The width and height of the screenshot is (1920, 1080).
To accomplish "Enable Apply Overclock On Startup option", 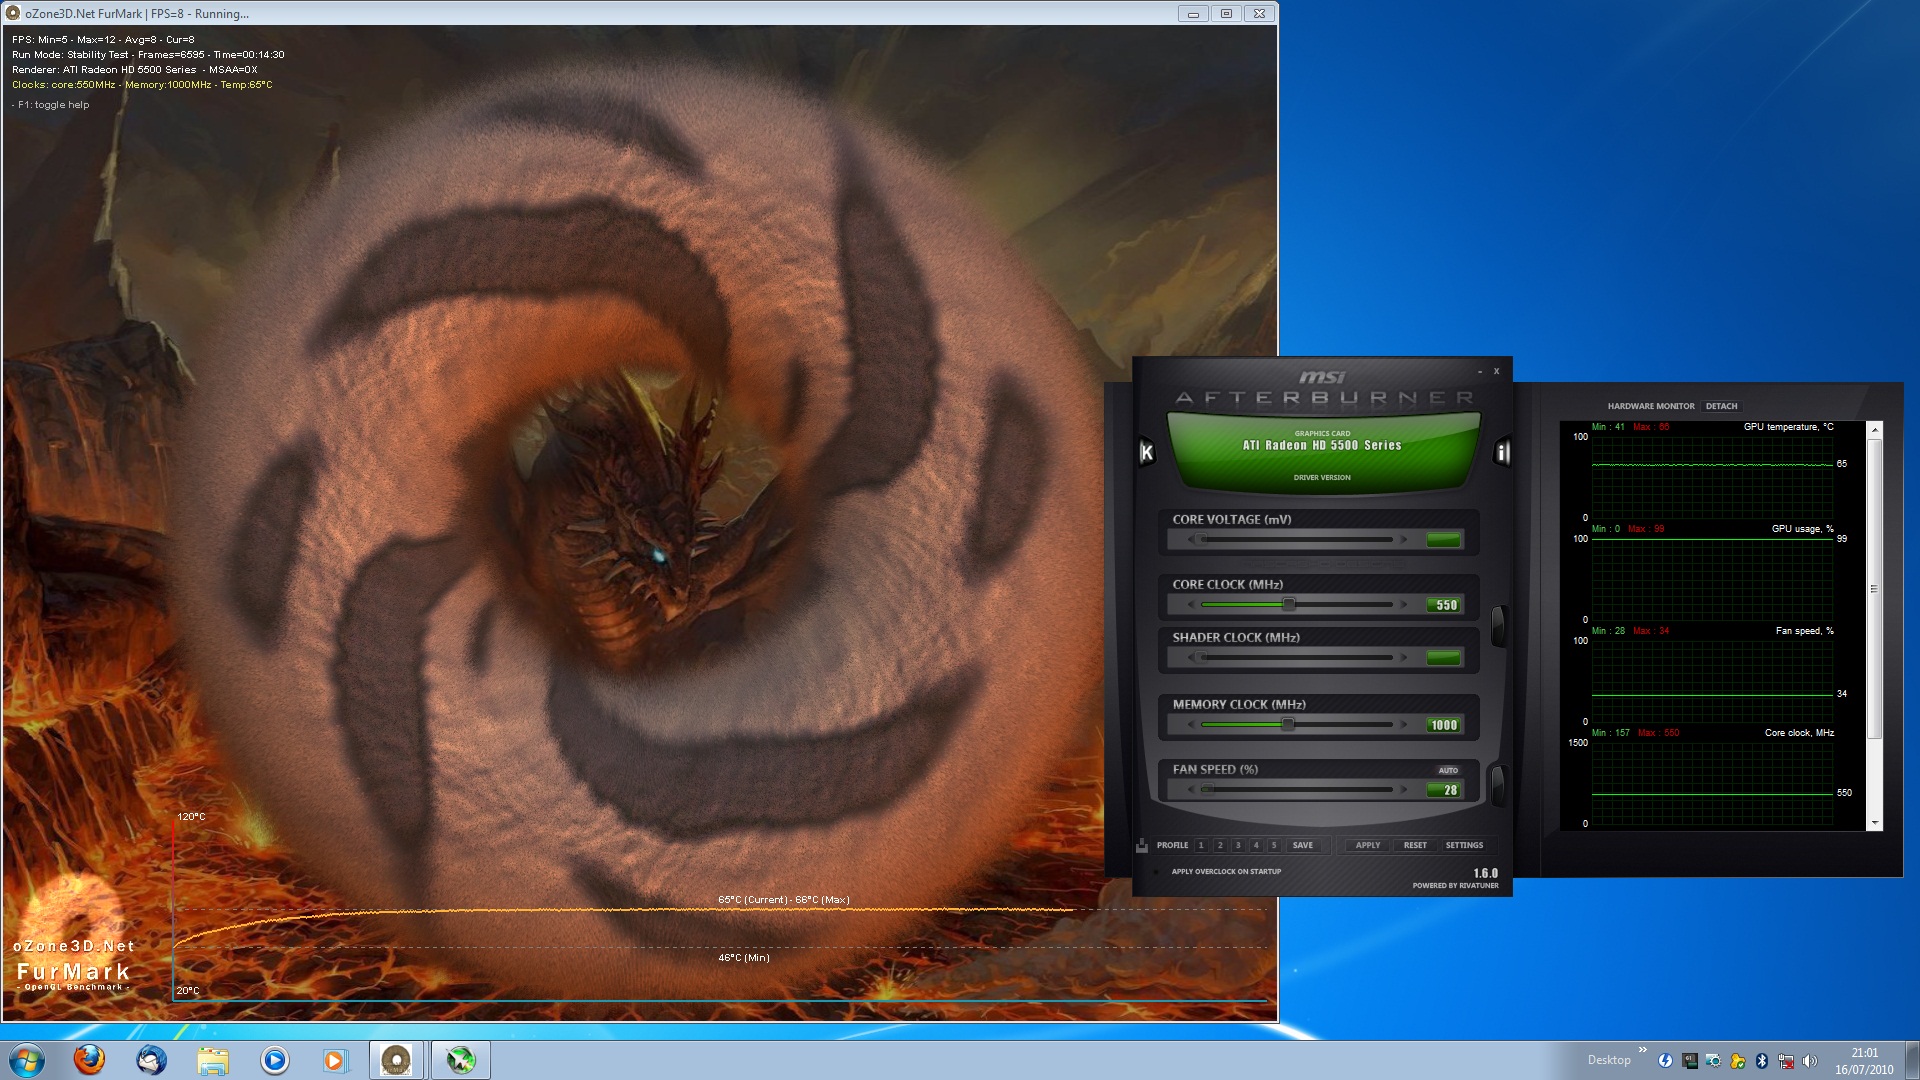I will point(1157,872).
